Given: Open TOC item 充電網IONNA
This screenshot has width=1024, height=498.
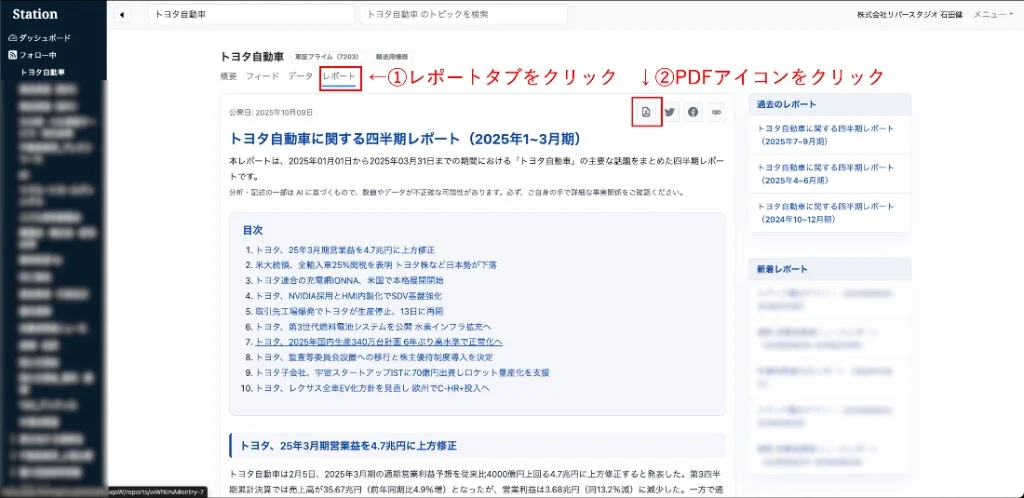Looking at the screenshot, I should click(349, 281).
